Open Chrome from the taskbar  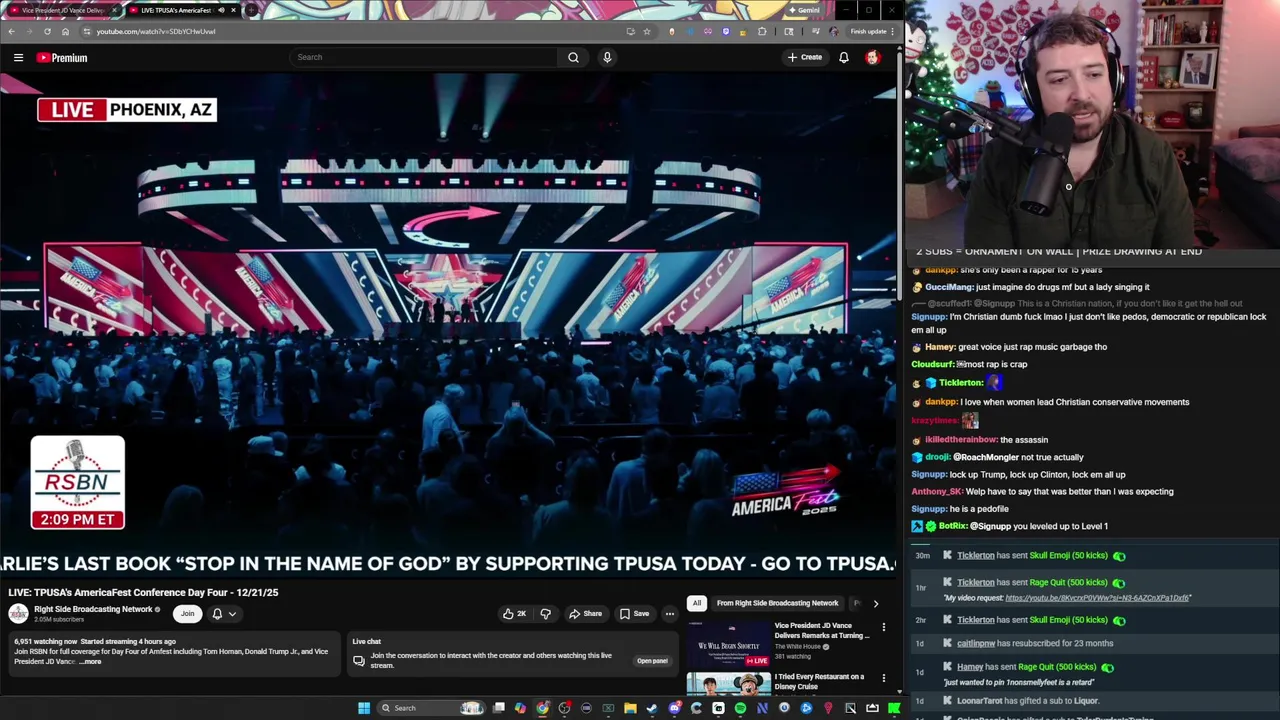[542, 708]
